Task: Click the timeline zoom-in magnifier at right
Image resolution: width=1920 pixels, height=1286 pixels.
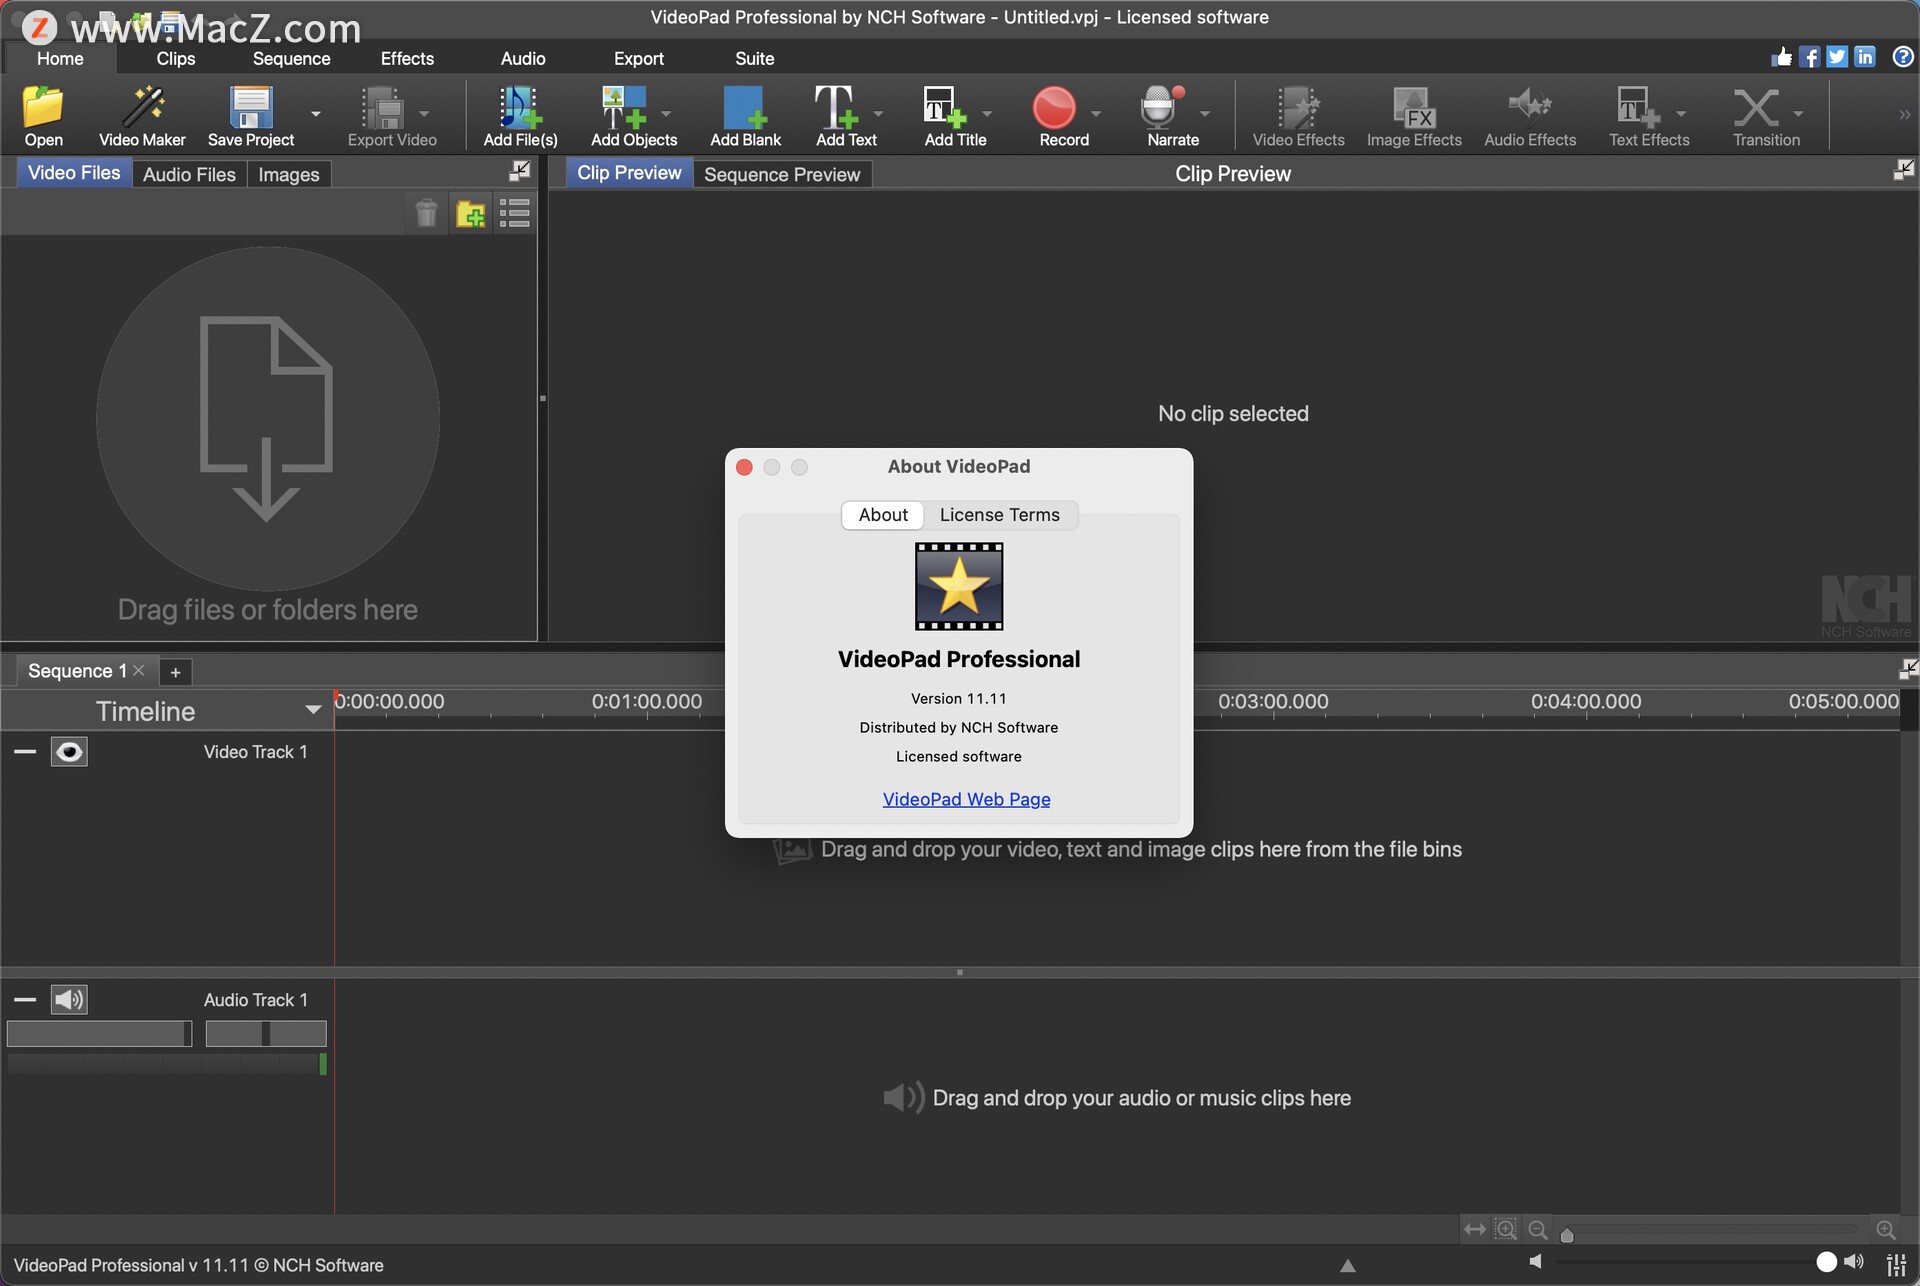Action: click(x=1886, y=1230)
